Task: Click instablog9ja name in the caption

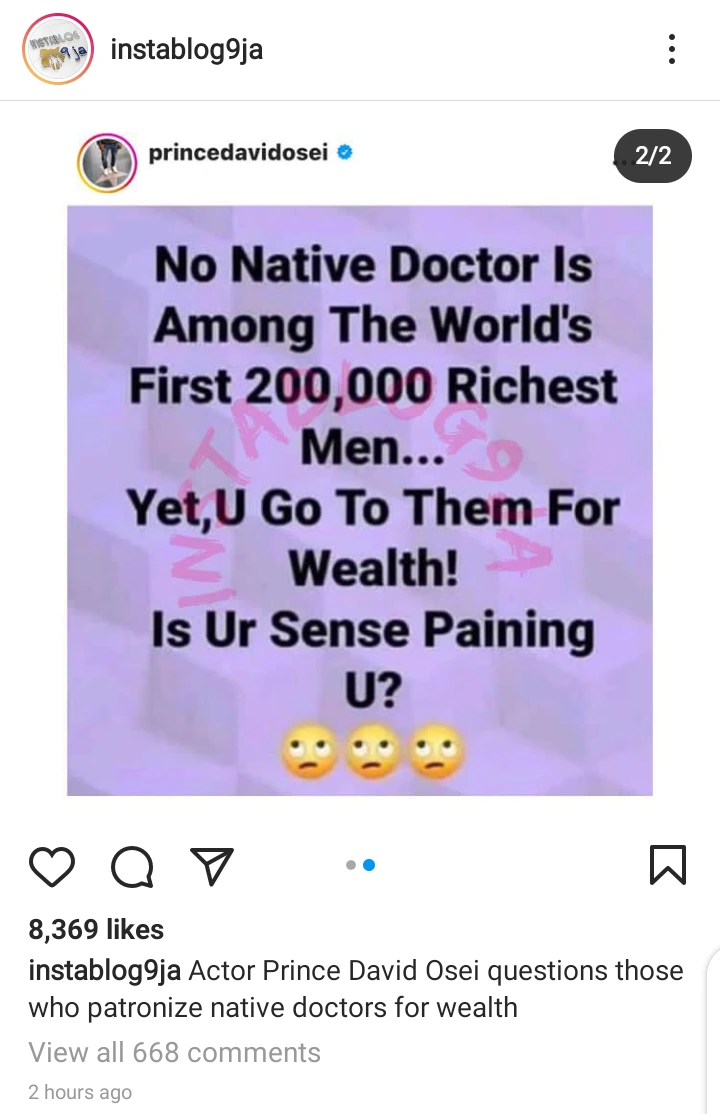Action: pyautogui.click(x=104, y=970)
